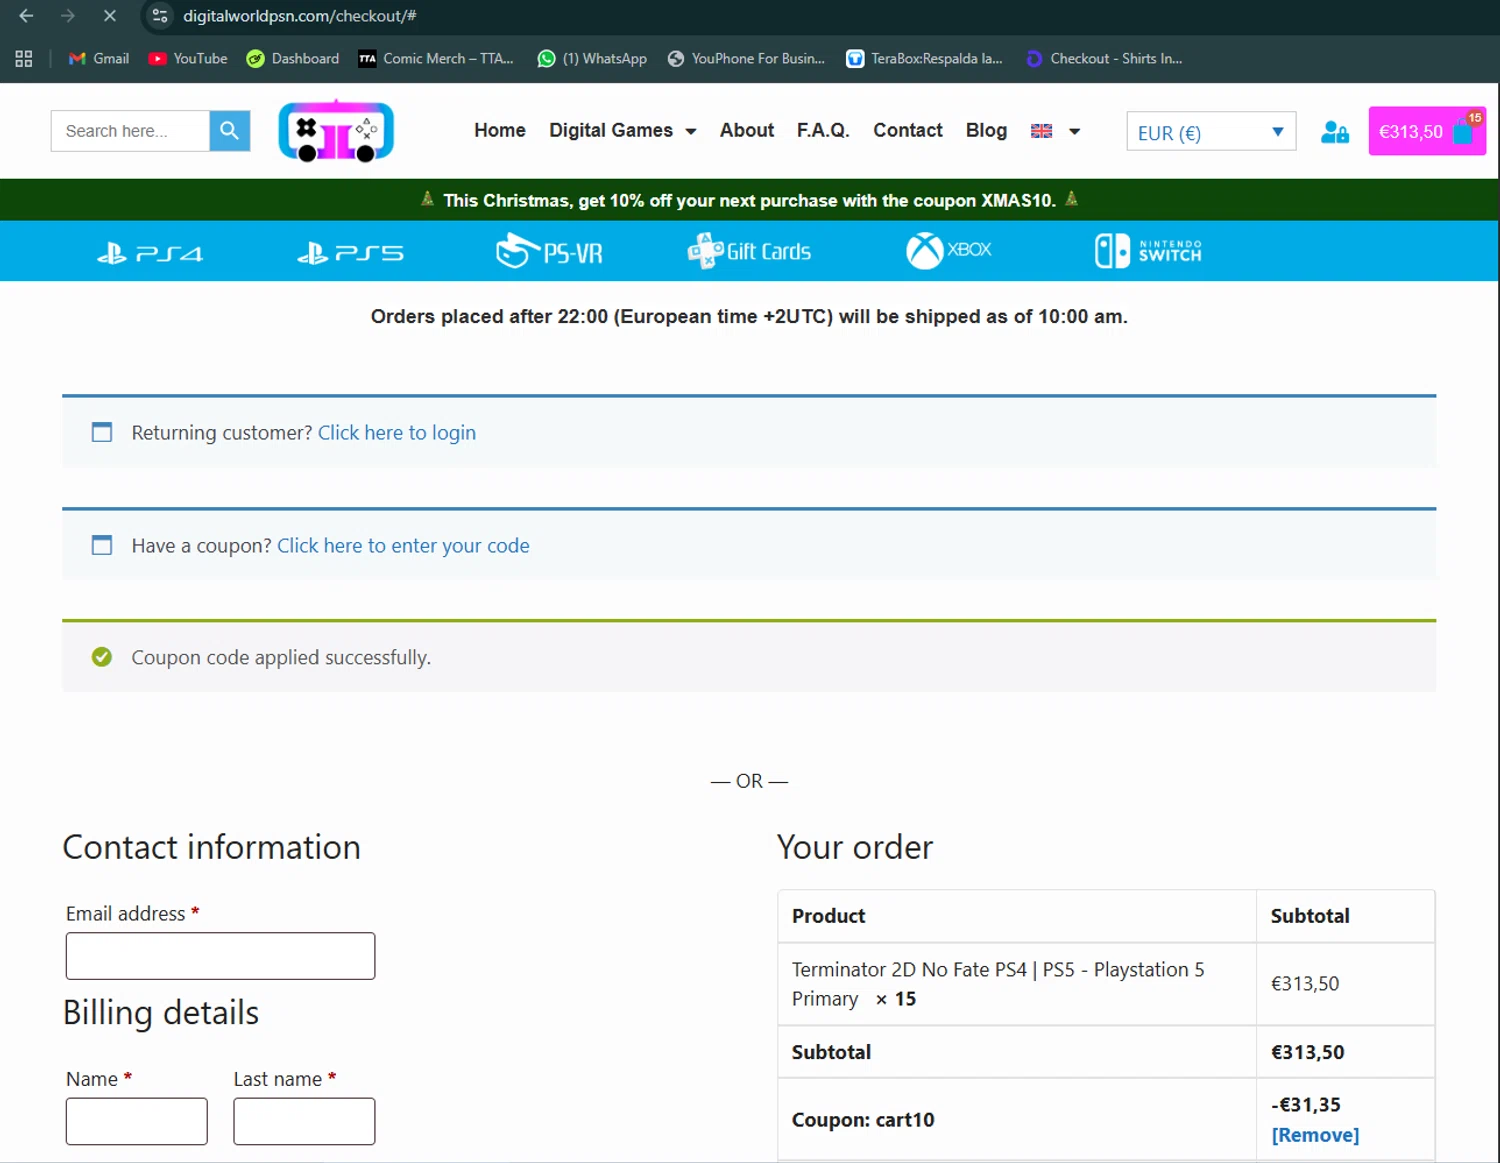Click the Last name input field
This screenshot has width=1500, height=1163.
pos(304,1121)
